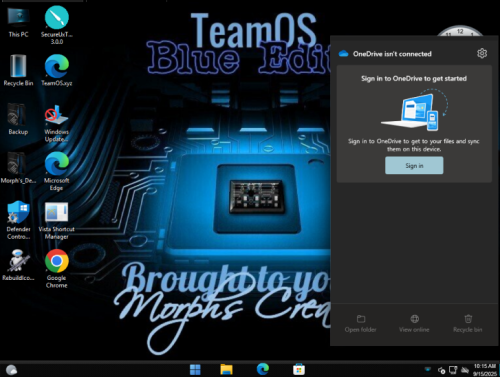Select Vista Shortcut Manager icon
This screenshot has width=500, height=377.
click(57, 220)
